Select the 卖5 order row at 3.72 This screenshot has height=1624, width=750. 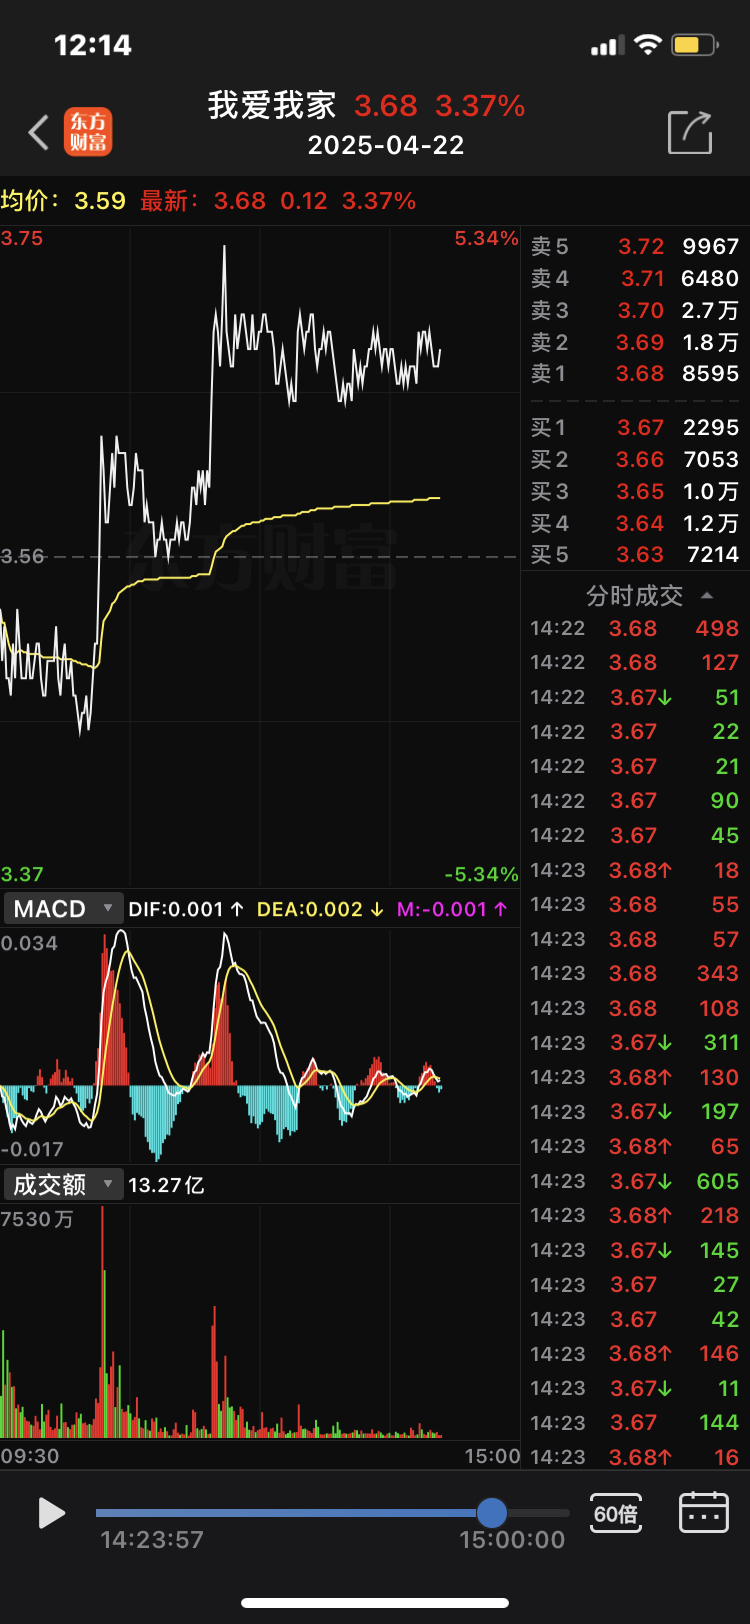(x=635, y=246)
